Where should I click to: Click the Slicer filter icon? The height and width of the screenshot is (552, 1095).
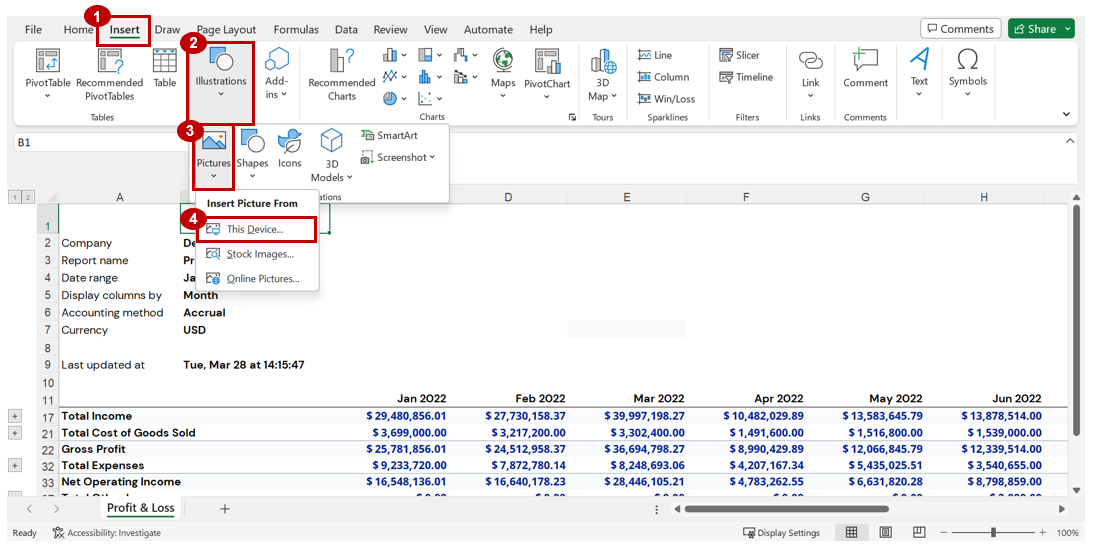pos(739,55)
